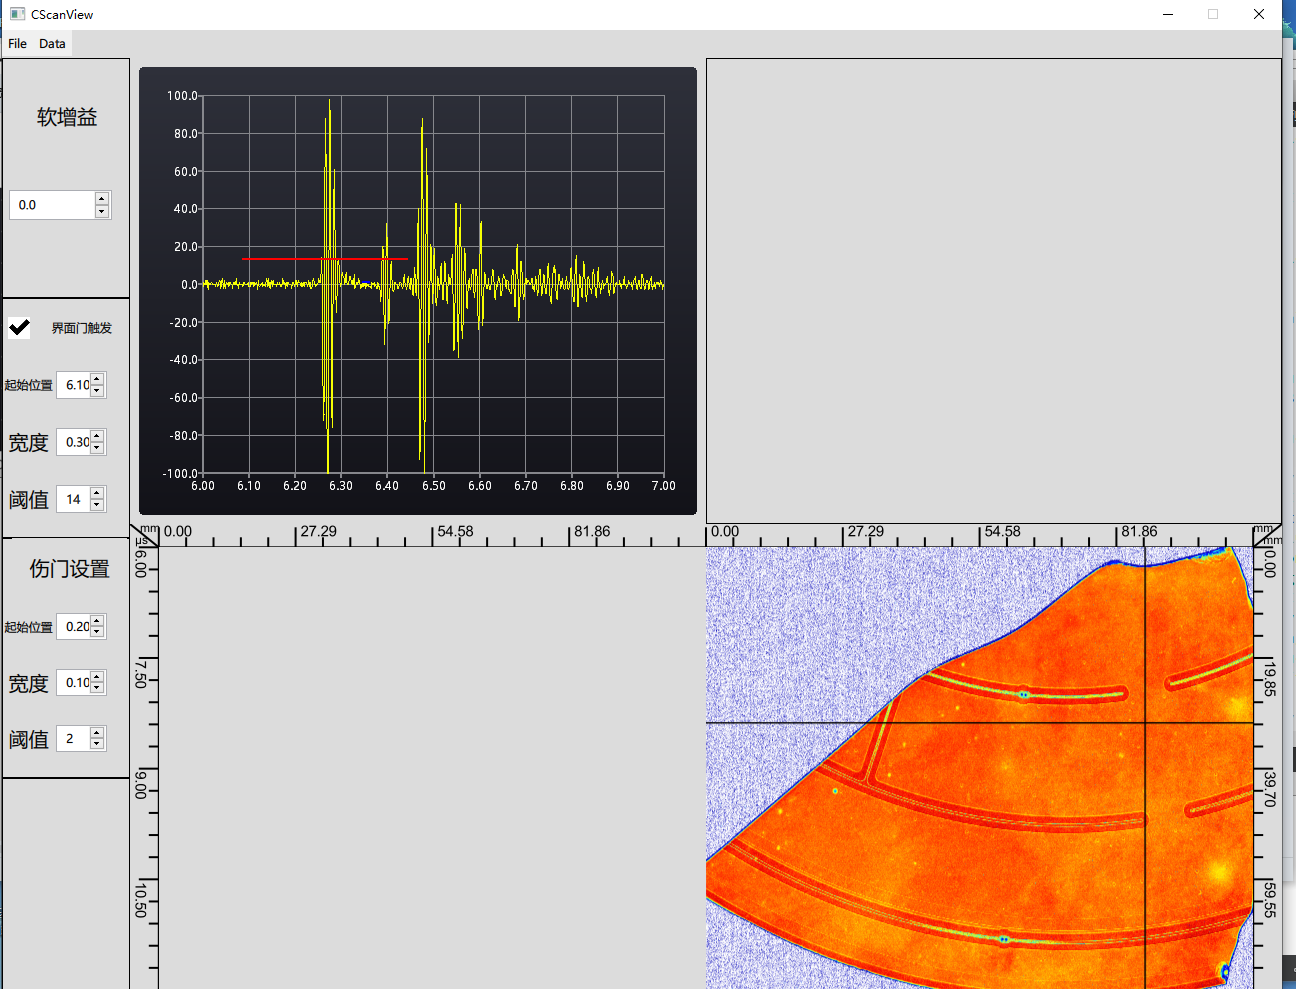Image resolution: width=1296 pixels, height=989 pixels.
Task: Increase 伤门设置 阈值 value 2
Action: pos(97,733)
